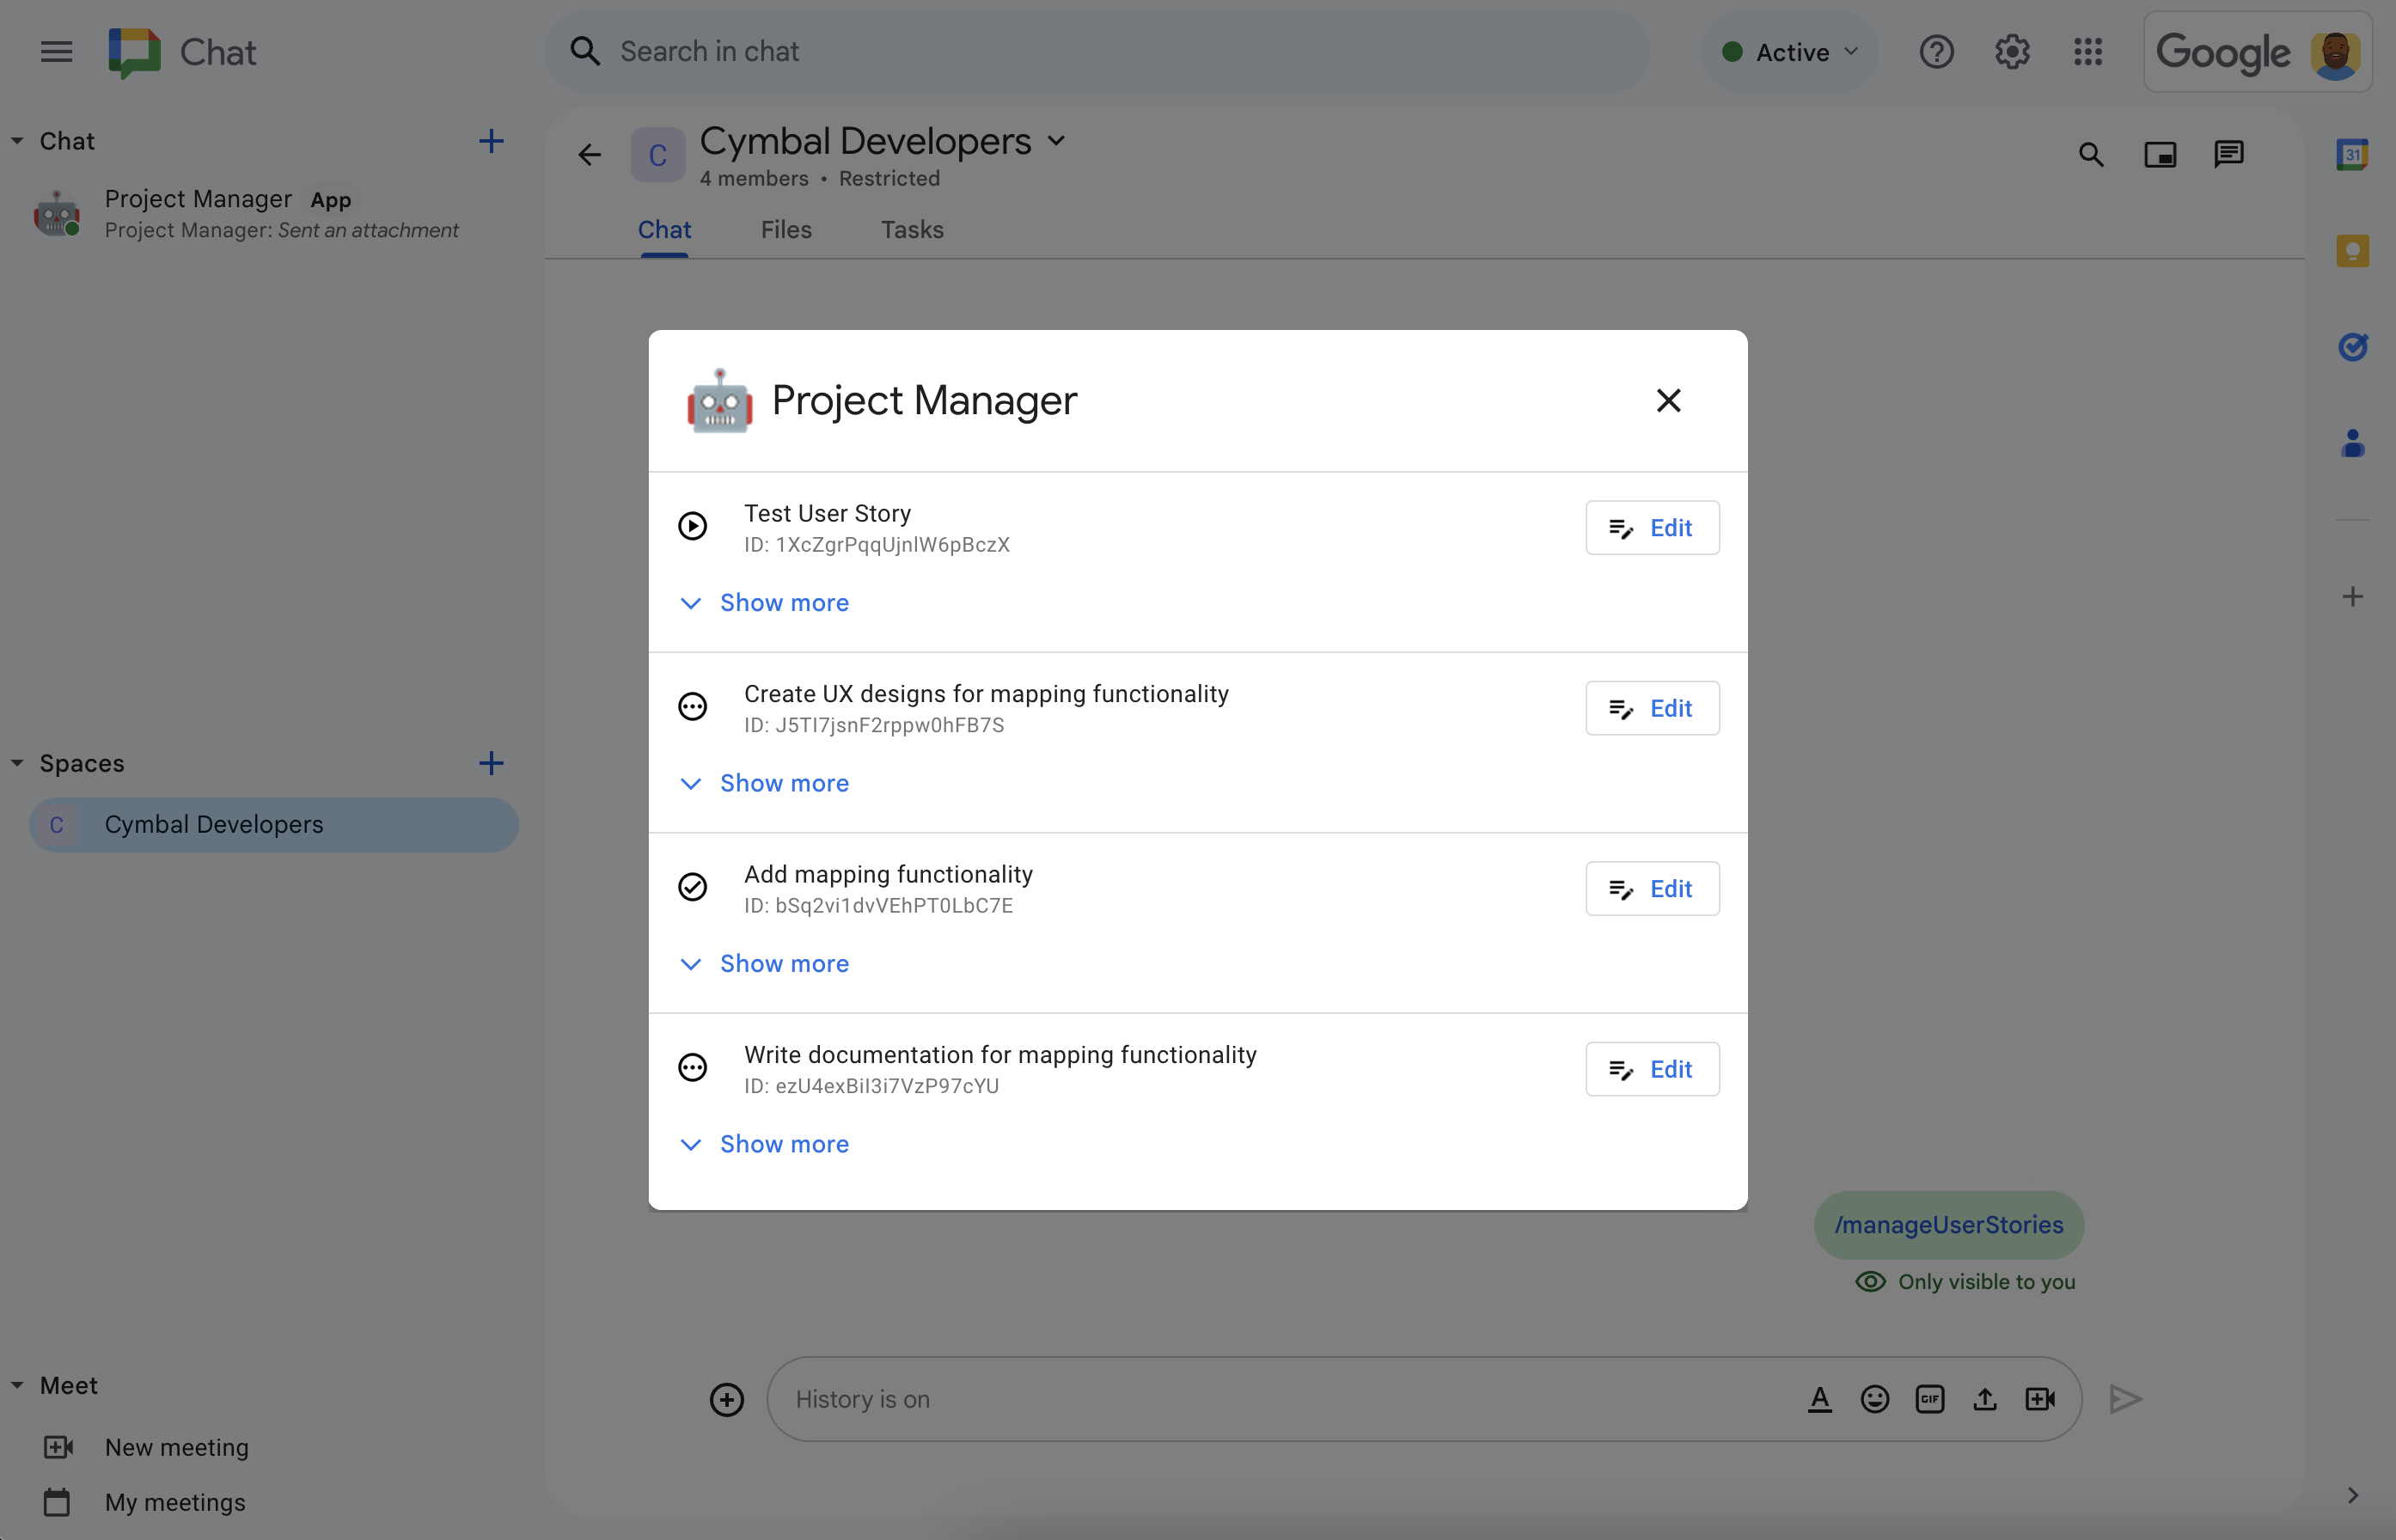Click the blocked status icon for Write documentation
This screenshot has width=2396, height=1540.
pos(695,1066)
